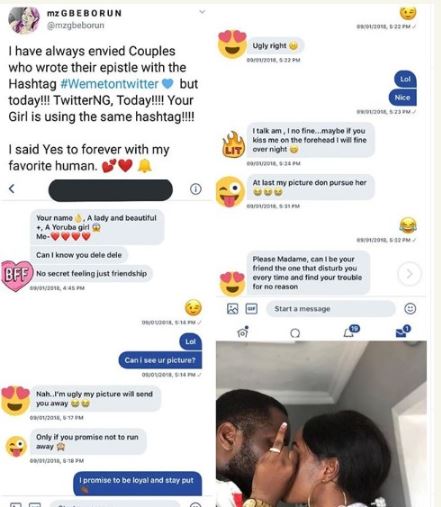Tap the next image arrow button
This screenshot has width=441, height=507.
(409, 274)
